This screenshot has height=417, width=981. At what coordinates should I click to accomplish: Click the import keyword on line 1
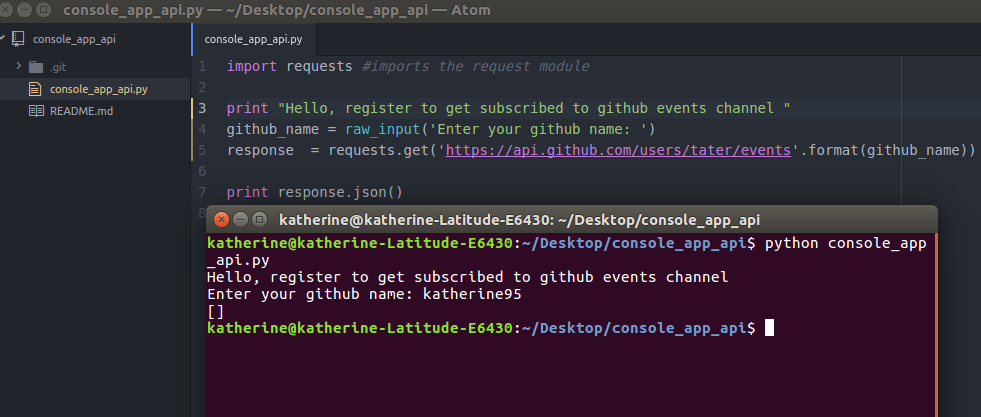click(252, 66)
